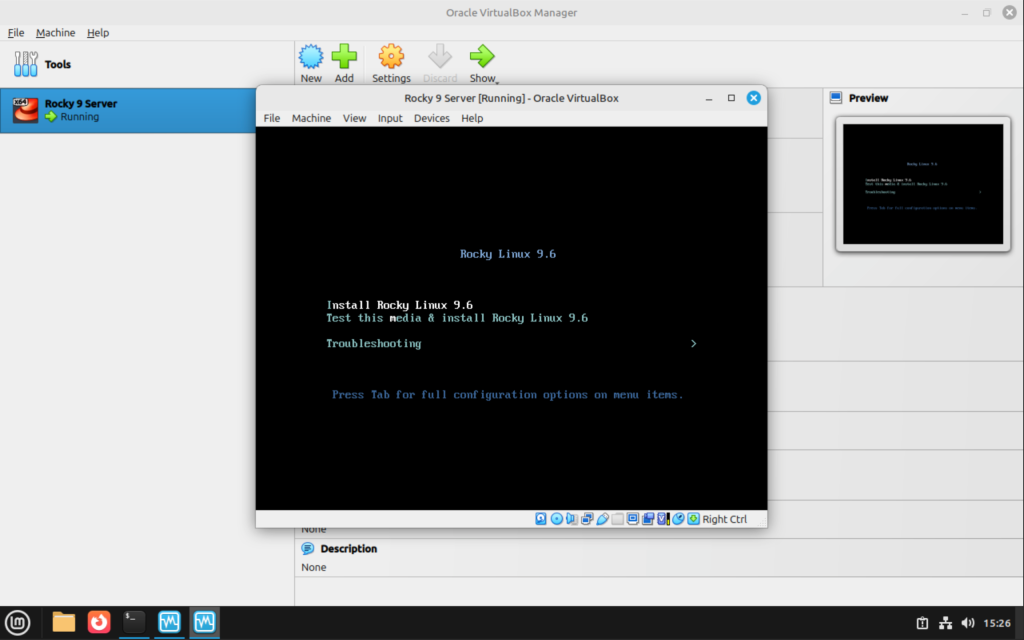The width and height of the screenshot is (1024, 640).
Task: Select Install Rocky Linux 9.6 boot option
Action: (x=400, y=305)
